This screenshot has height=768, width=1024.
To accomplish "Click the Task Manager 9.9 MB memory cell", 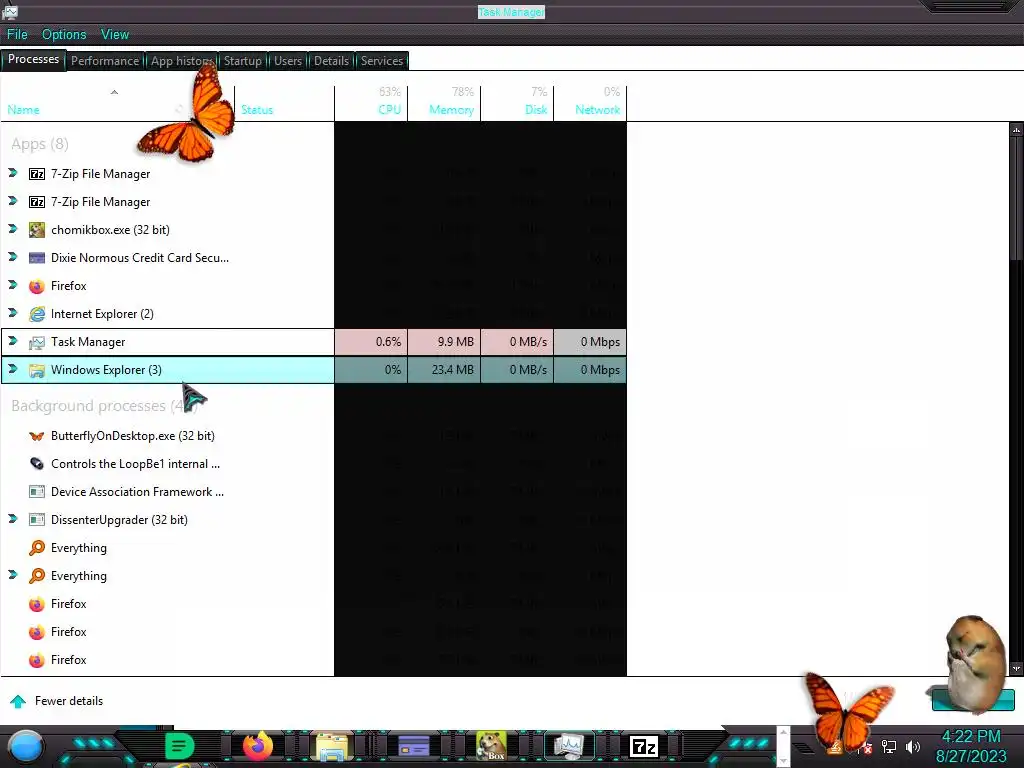I will point(444,342).
